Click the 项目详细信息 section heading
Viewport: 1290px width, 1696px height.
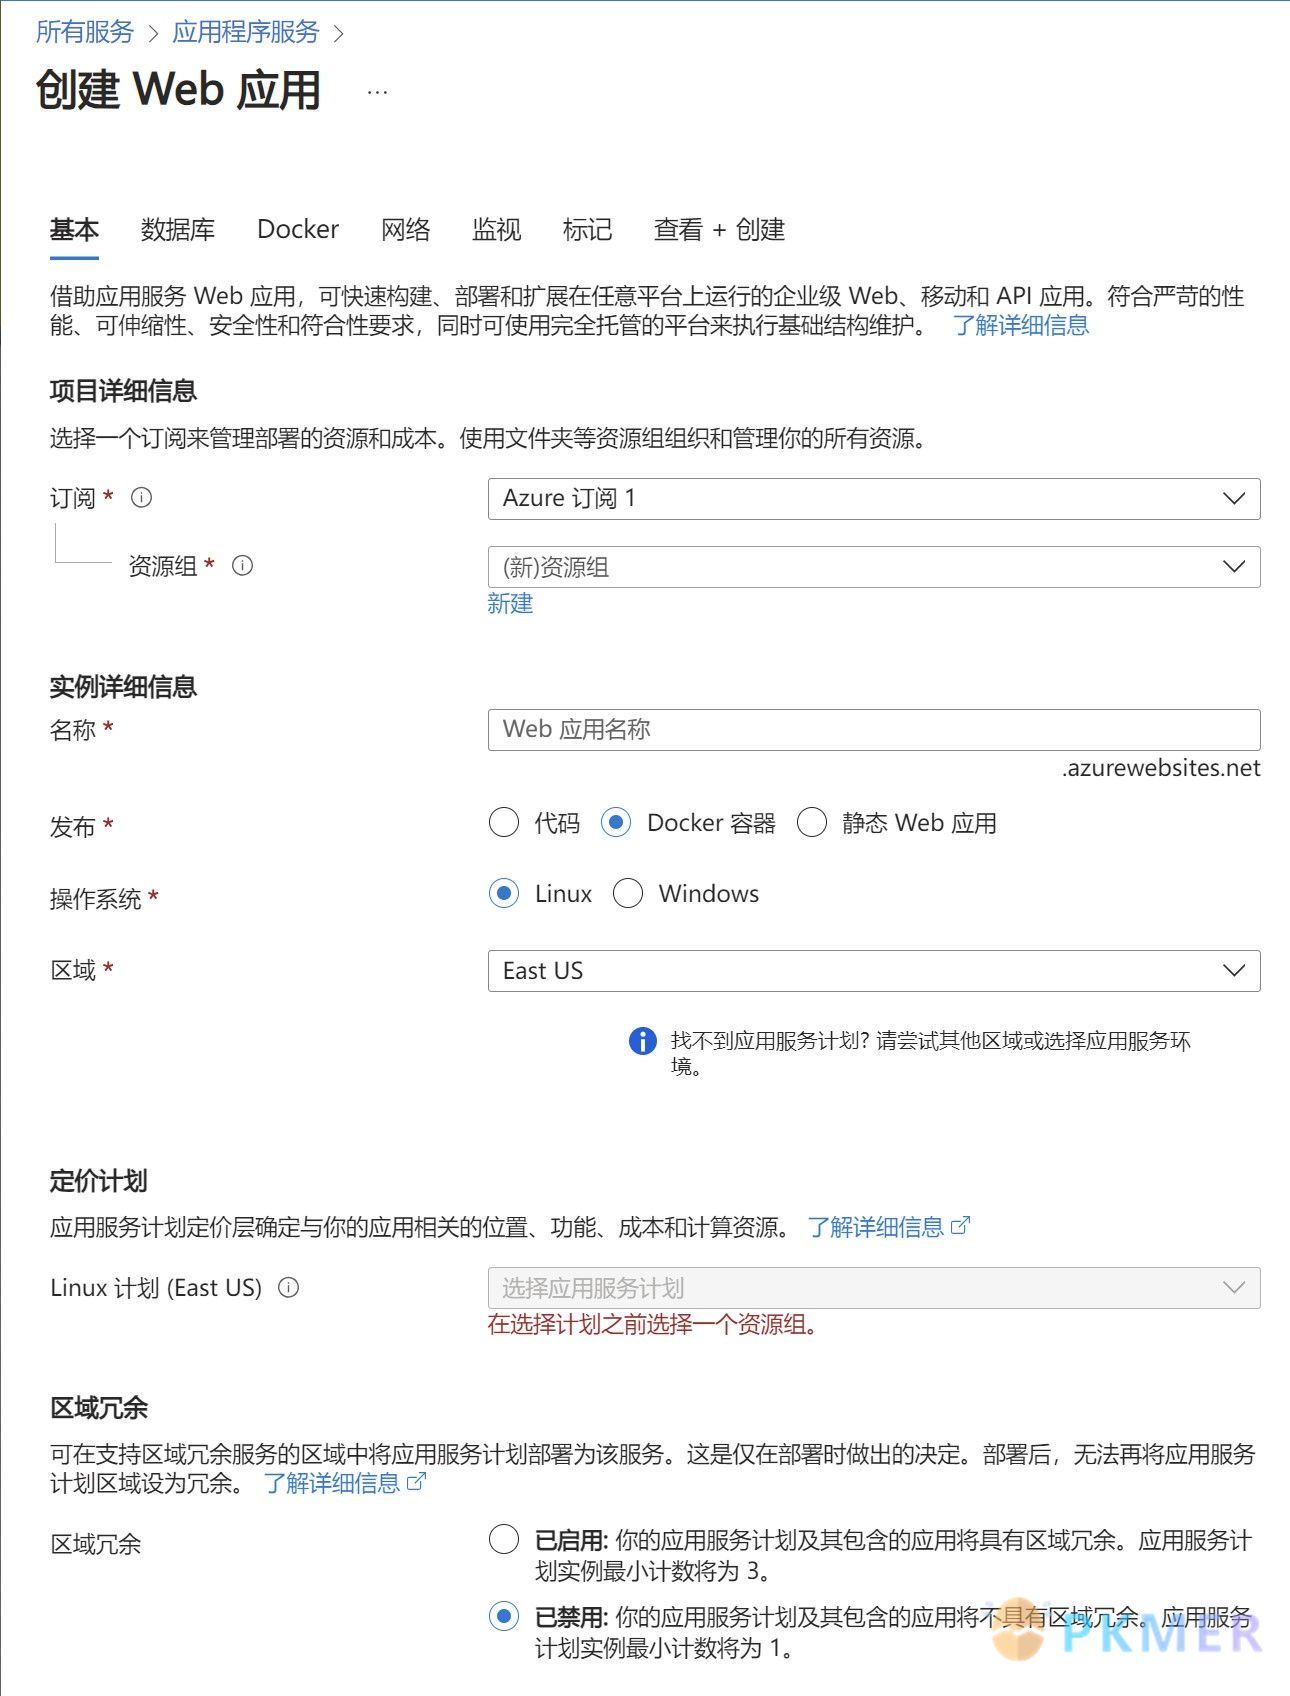(123, 391)
